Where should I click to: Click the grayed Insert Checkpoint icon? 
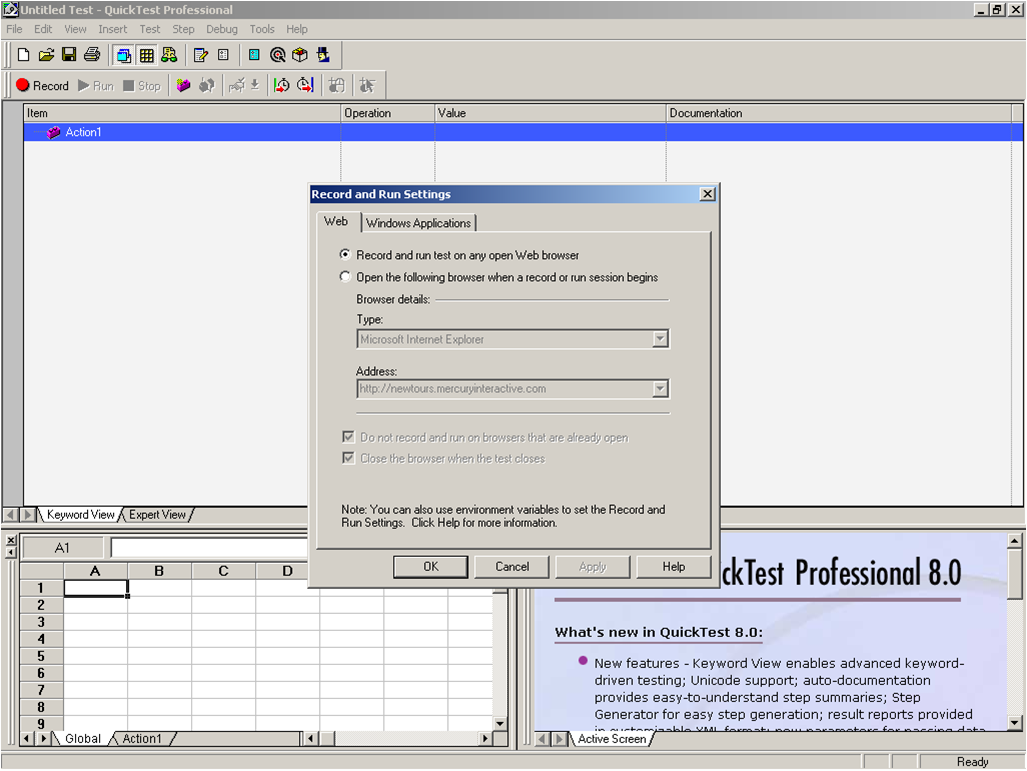pos(236,85)
